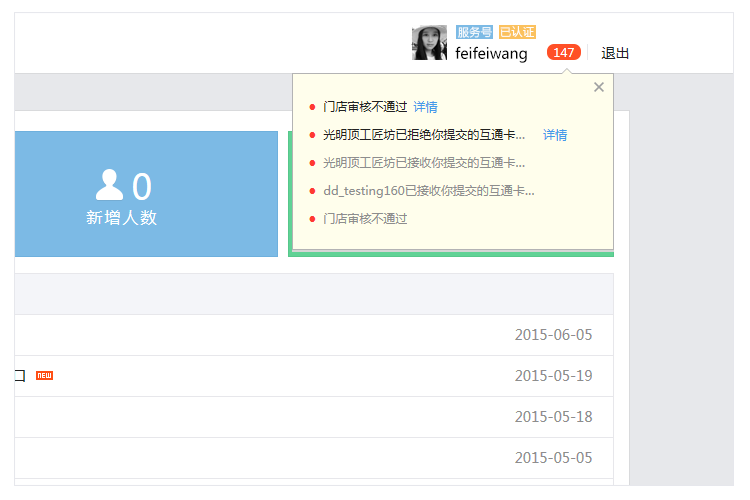
Task: Click the 服务号 account type badge
Action: pos(474,32)
